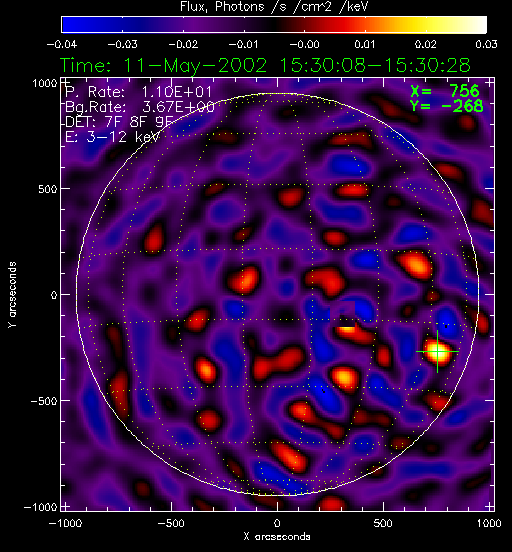Click the green Time label text
Screen dimensions: 512x552
coord(265,66)
